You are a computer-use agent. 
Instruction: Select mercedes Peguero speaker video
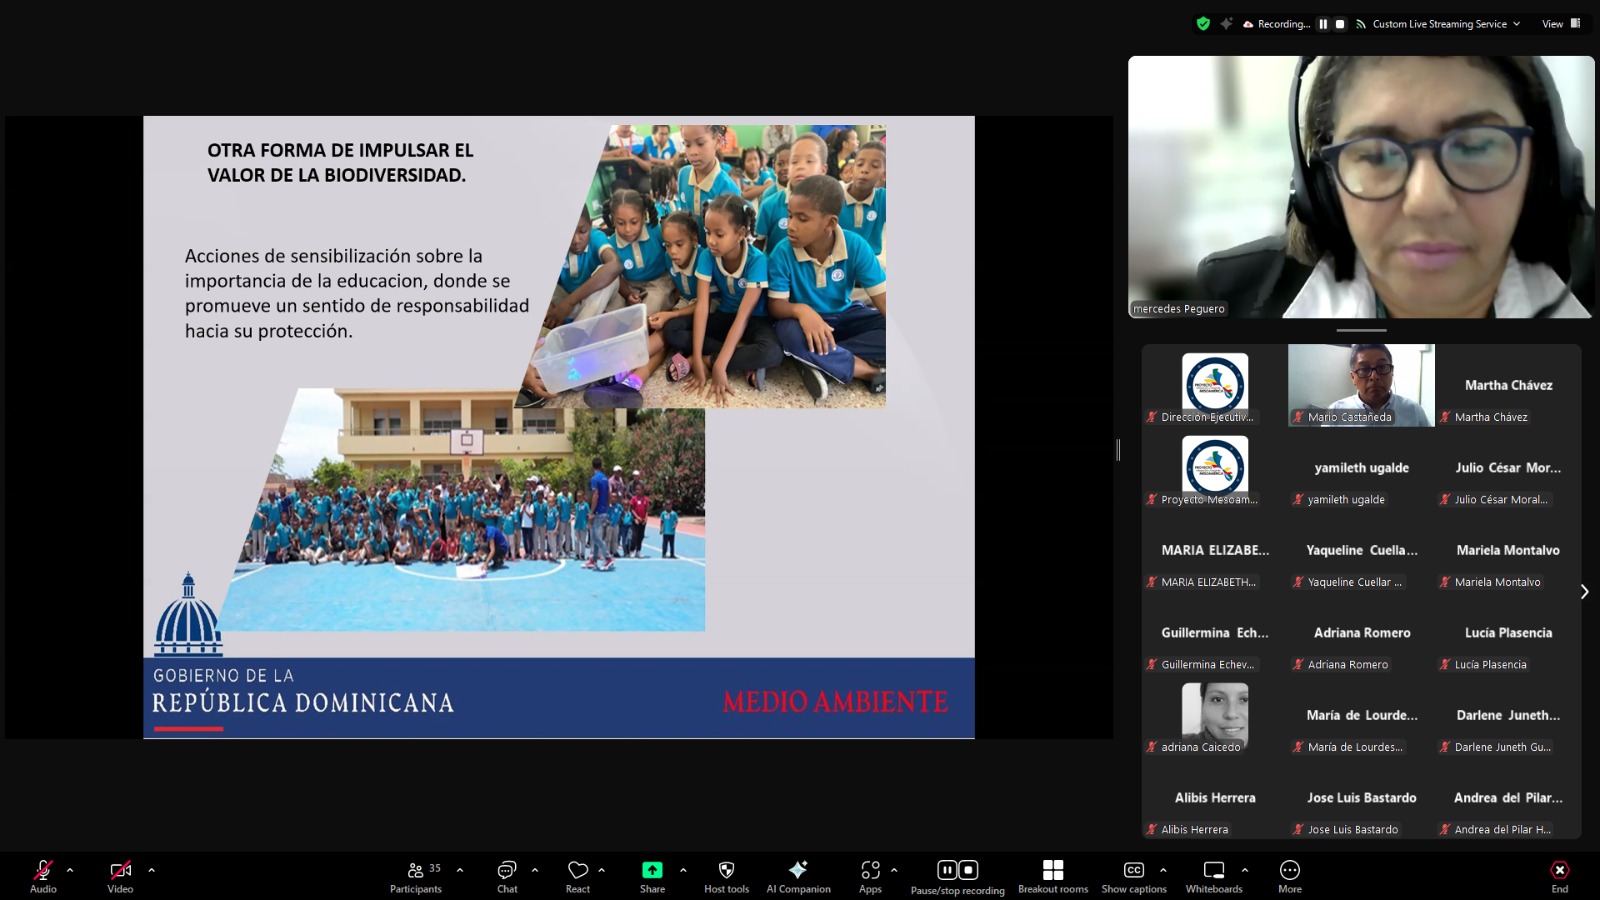point(1361,187)
